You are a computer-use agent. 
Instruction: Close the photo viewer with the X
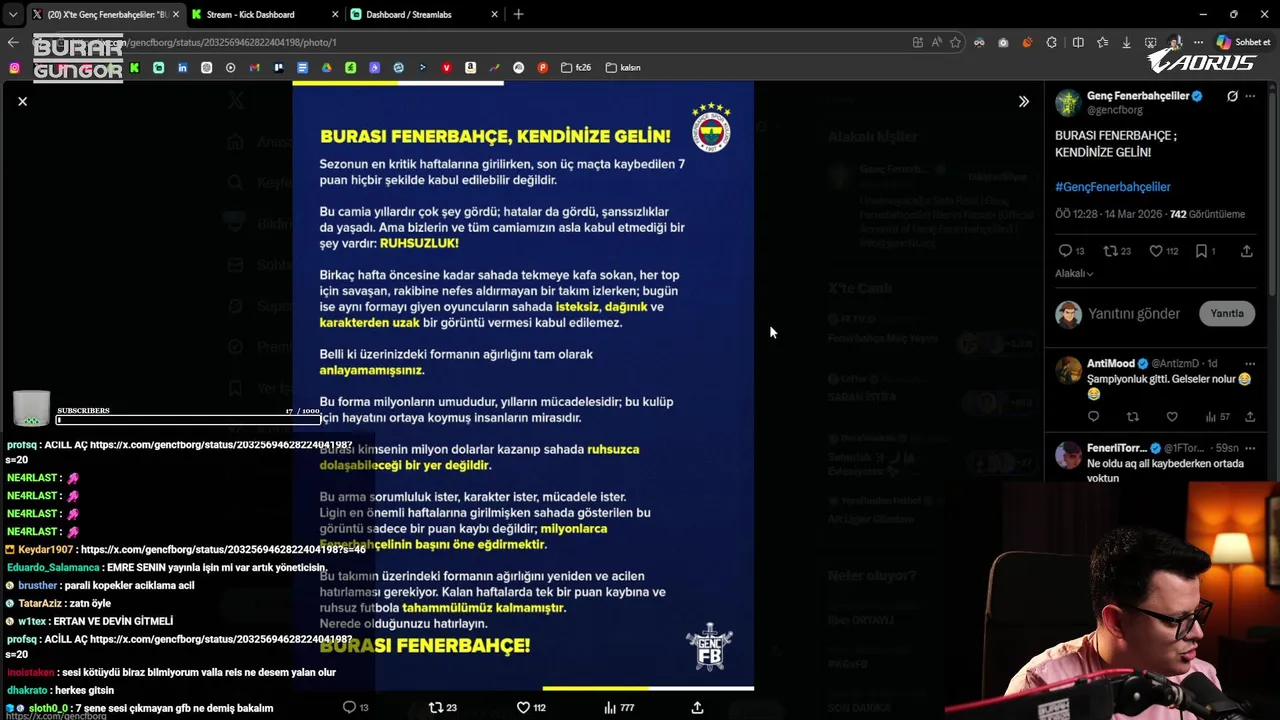coord(22,101)
